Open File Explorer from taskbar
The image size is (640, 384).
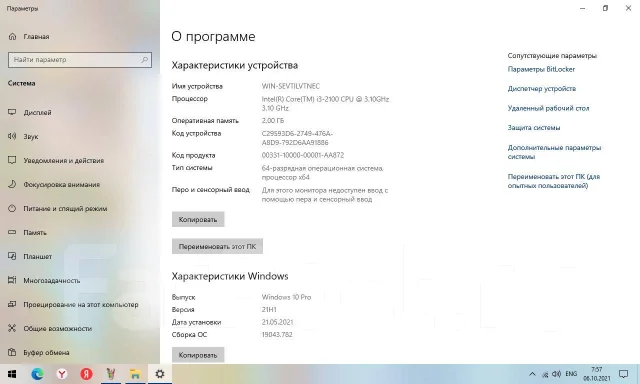click(x=135, y=374)
